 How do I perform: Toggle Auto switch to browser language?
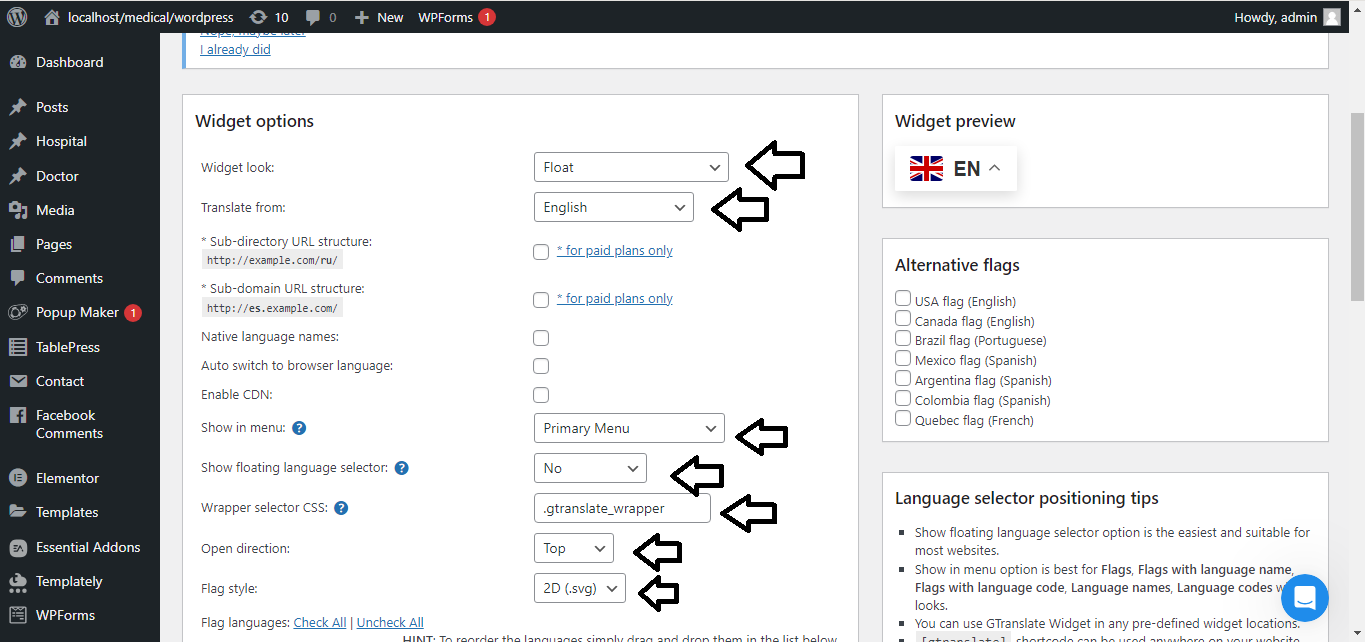(x=541, y=366)
